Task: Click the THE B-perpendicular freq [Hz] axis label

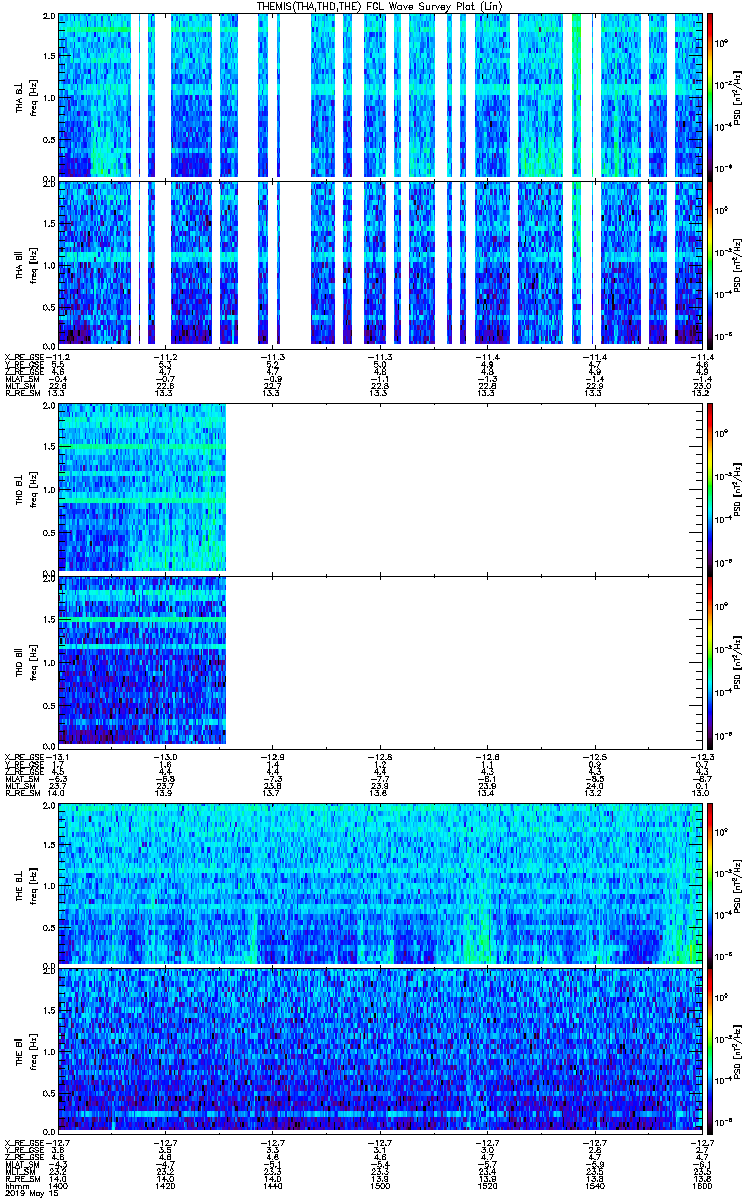Action: tap(33, 885)
